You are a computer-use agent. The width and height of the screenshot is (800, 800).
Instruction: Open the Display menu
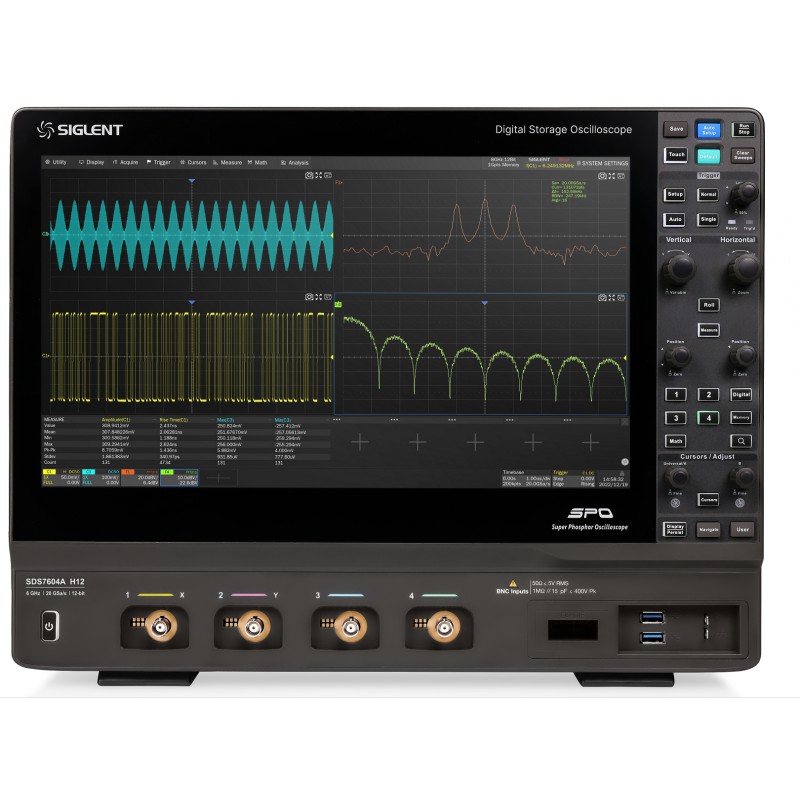91,162
